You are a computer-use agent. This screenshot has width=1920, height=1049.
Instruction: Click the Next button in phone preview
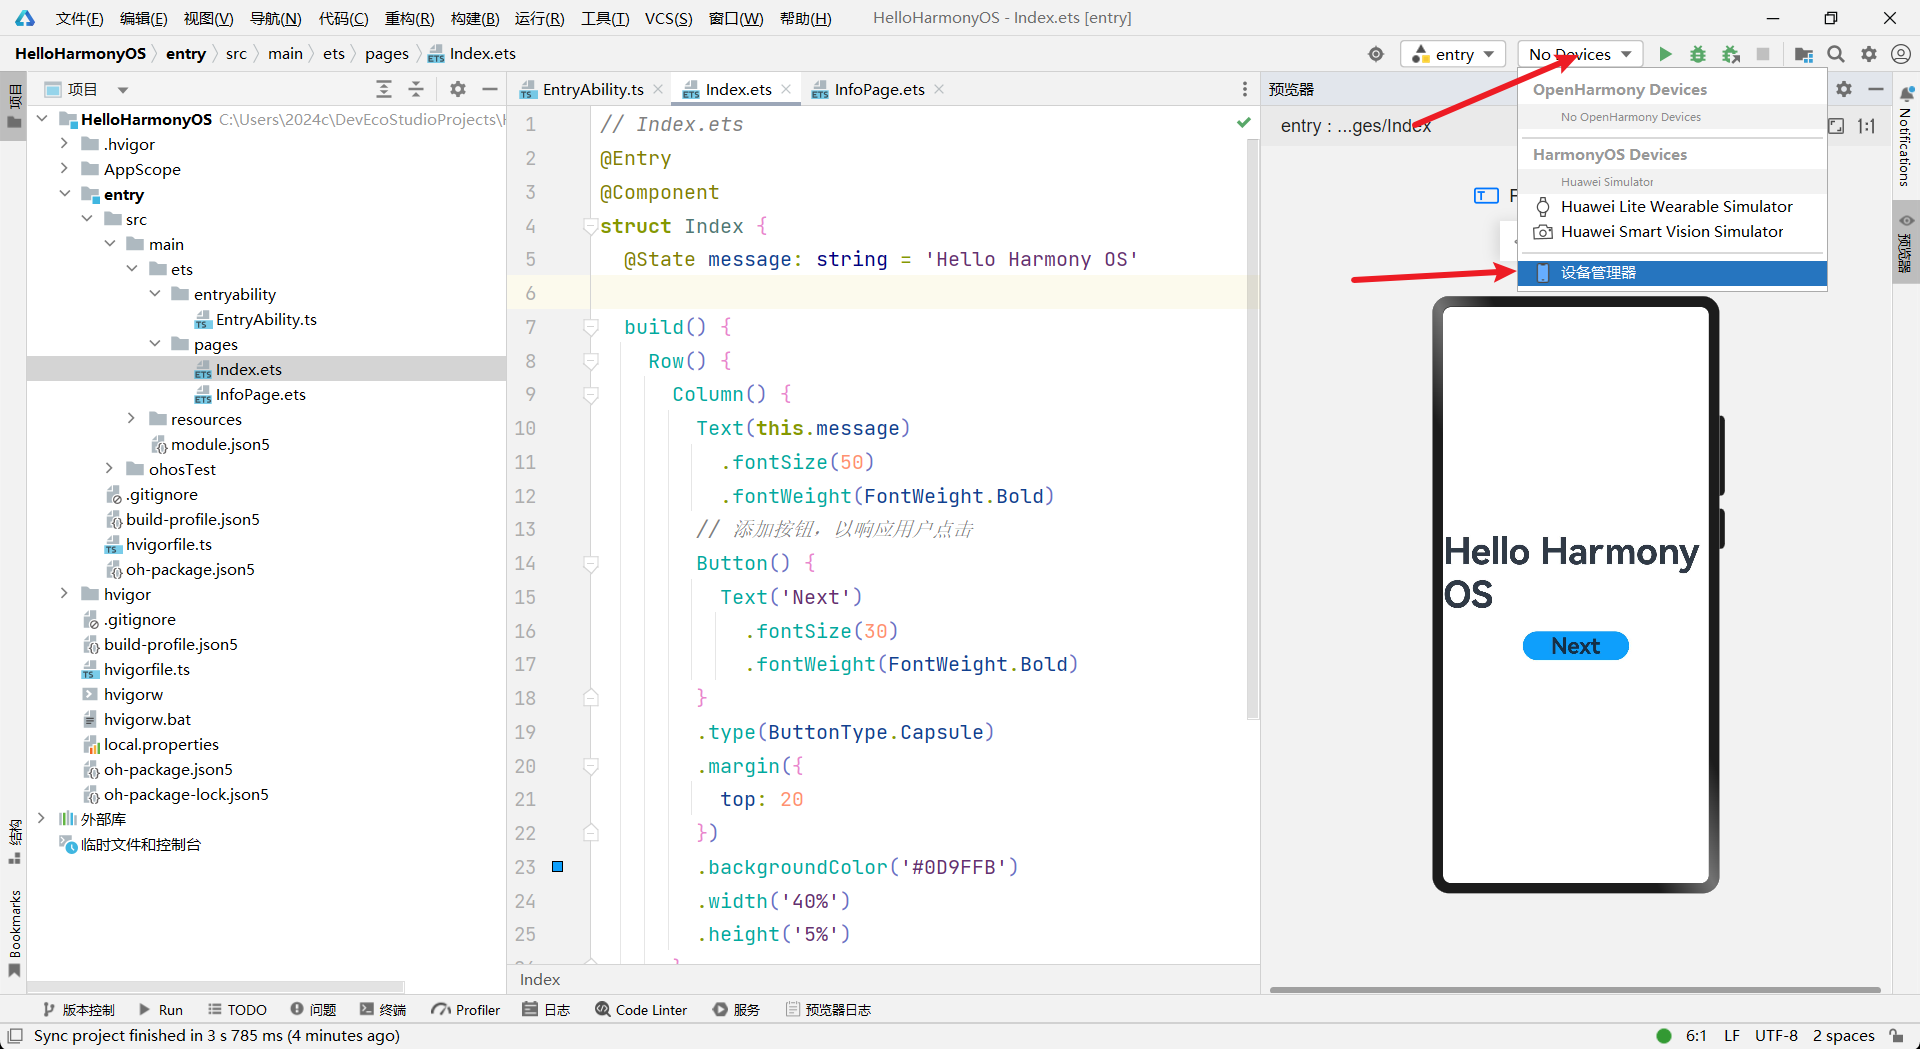(x=1575, y=646)
